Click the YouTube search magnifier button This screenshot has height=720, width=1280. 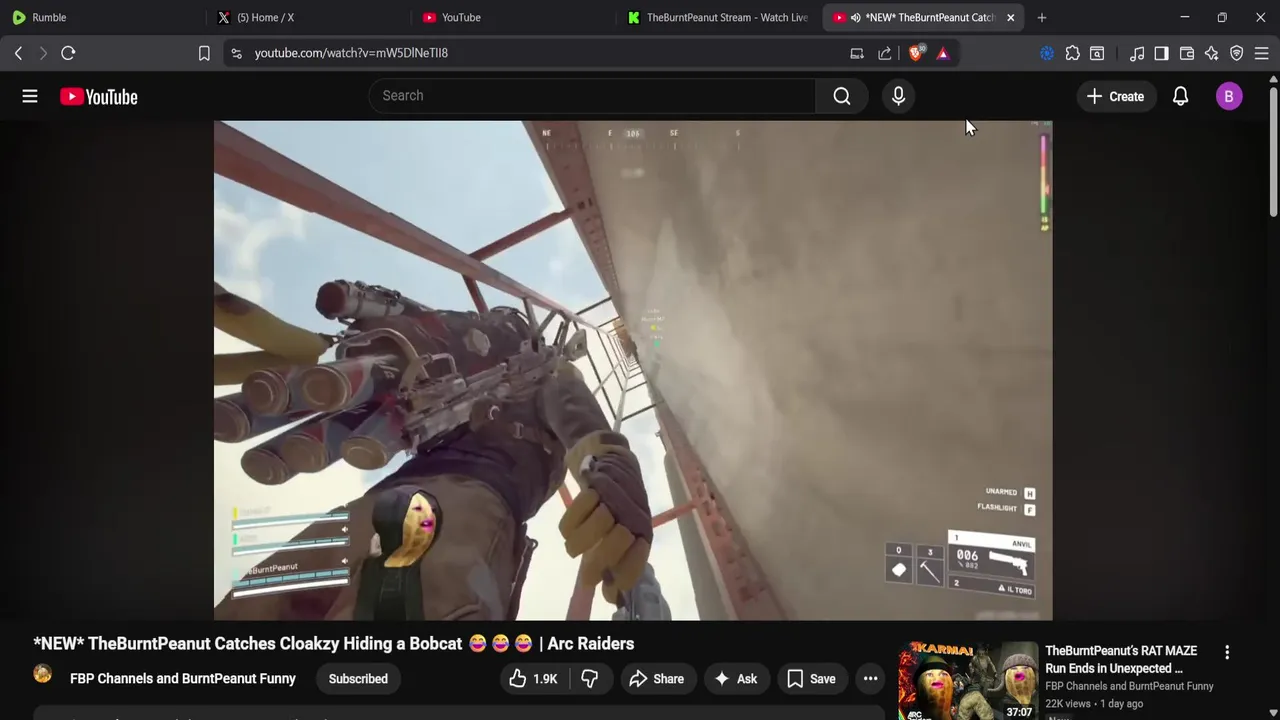842,96
